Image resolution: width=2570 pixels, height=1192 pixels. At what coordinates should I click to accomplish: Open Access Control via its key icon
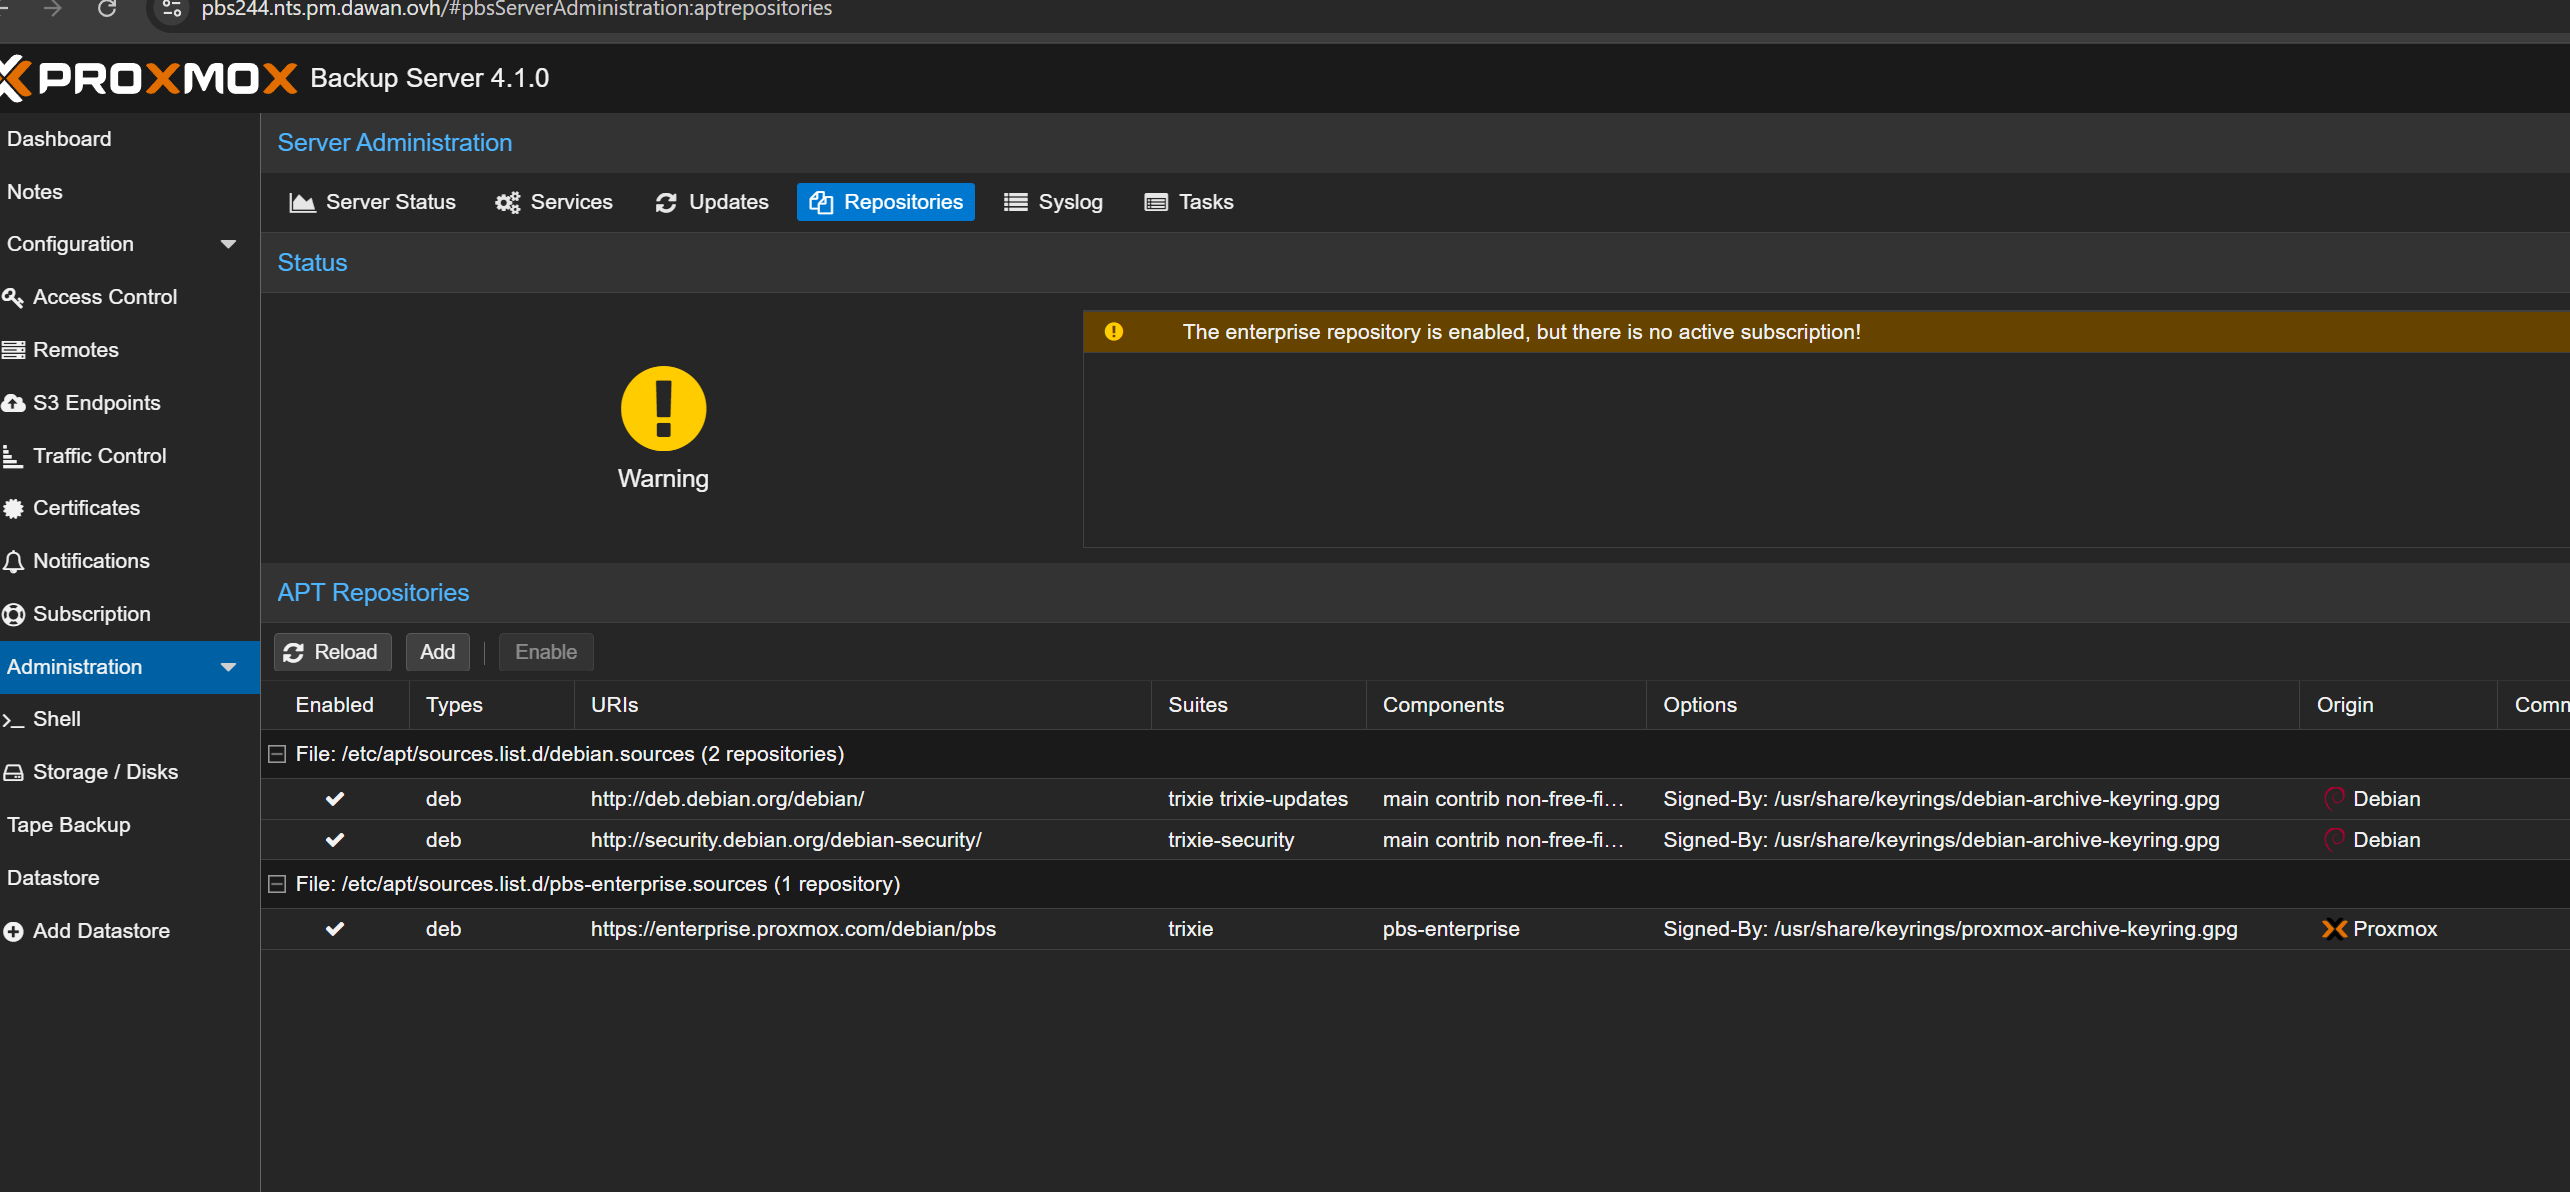pyautogui.click(x=13, y=297)
